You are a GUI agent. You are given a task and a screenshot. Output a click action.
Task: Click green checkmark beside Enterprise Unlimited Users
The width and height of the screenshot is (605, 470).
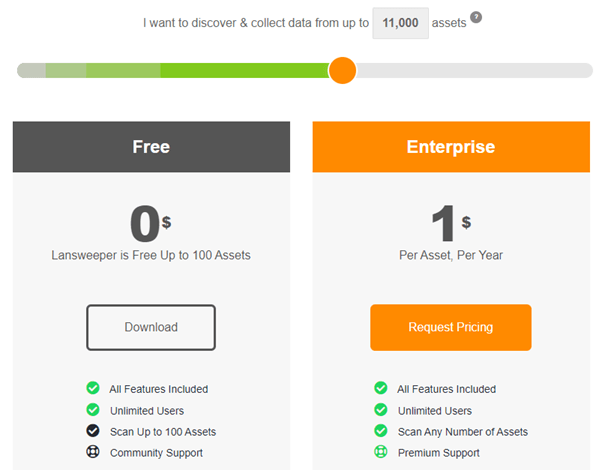point(381,409)
